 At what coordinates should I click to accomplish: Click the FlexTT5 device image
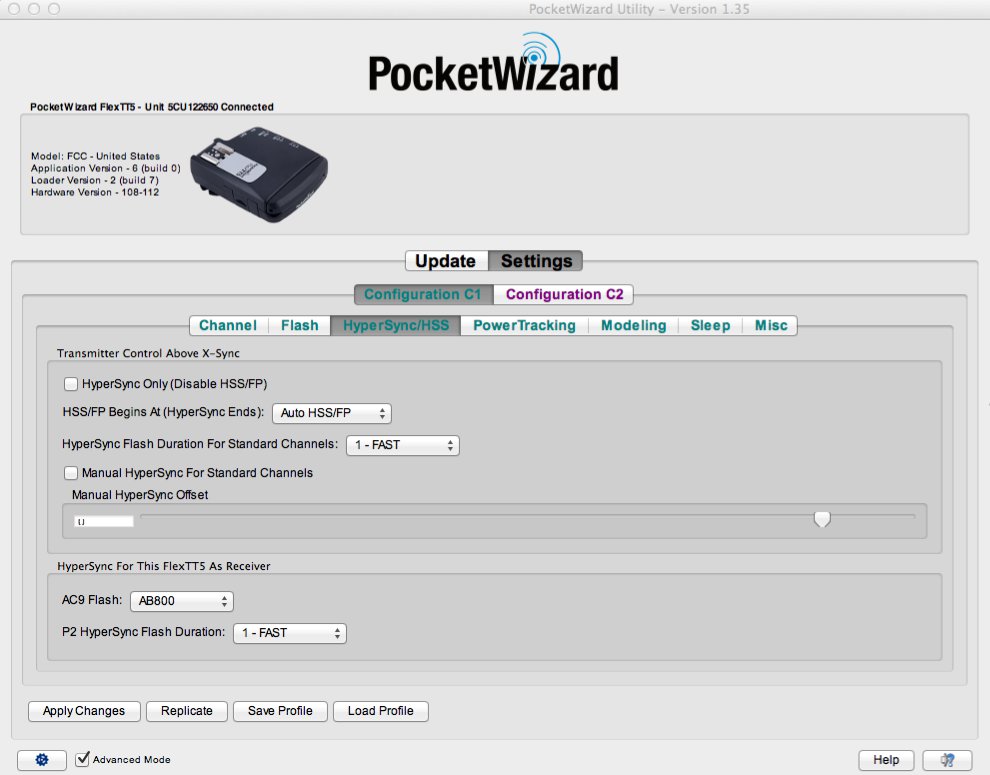pyautogui.click(x=261, y=173)
